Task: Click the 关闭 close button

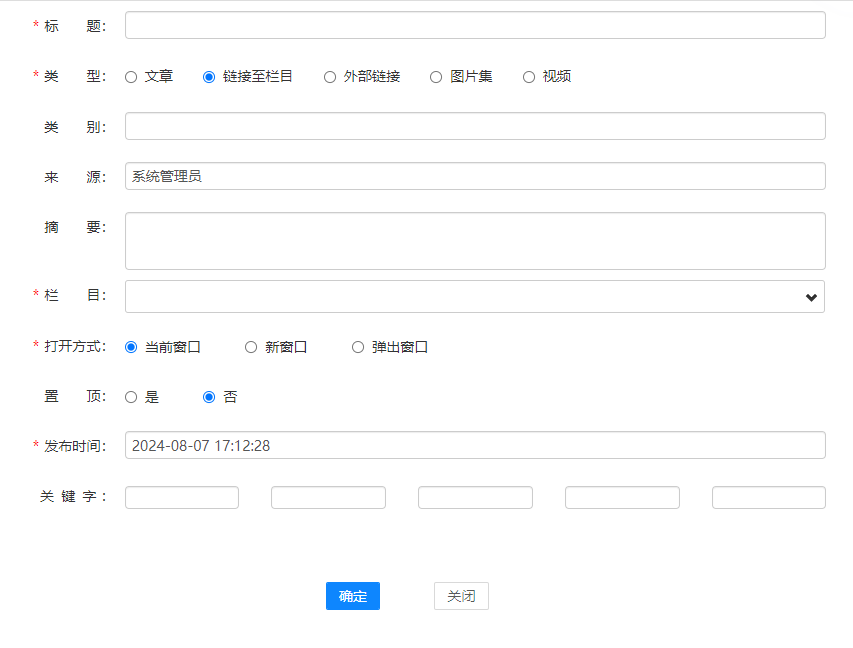Action: pyautogui.click(x=461, y=596)
